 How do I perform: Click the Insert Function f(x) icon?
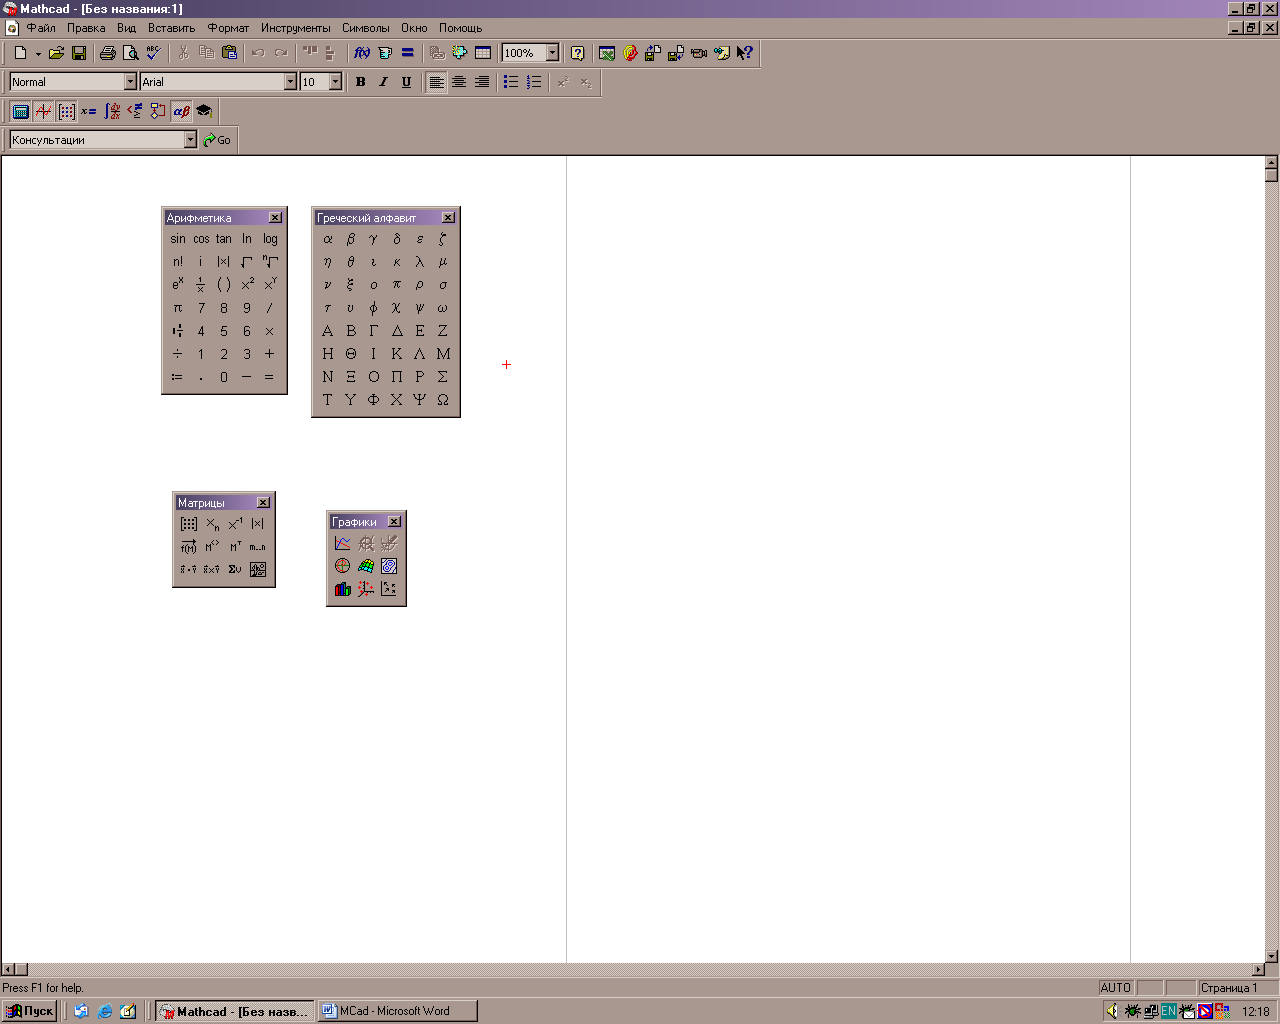362,53
